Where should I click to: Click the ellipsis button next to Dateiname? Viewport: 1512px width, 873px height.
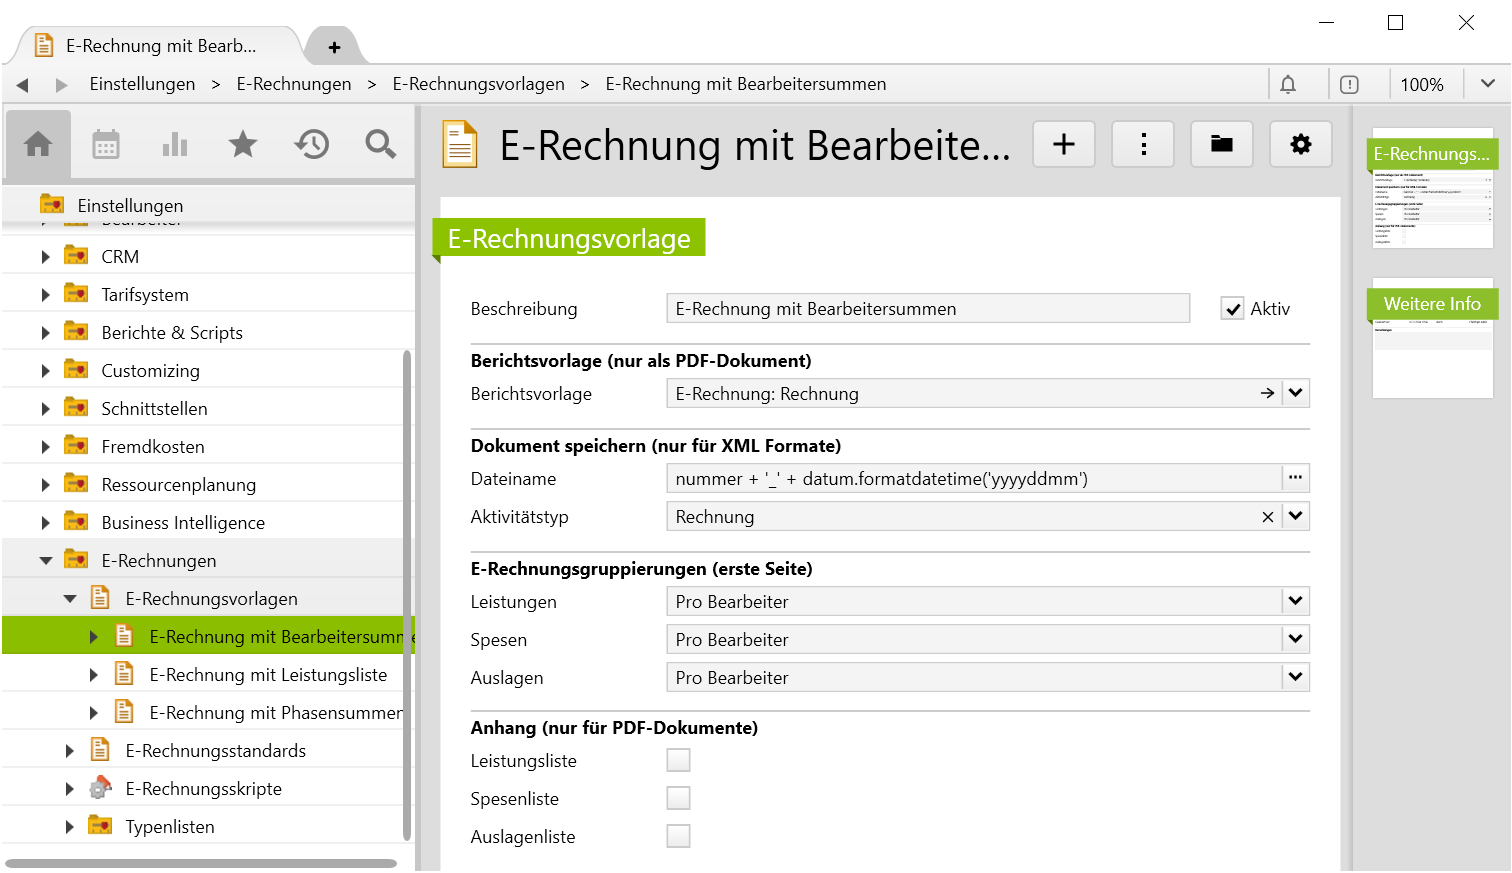click(x=1296, y=478)
